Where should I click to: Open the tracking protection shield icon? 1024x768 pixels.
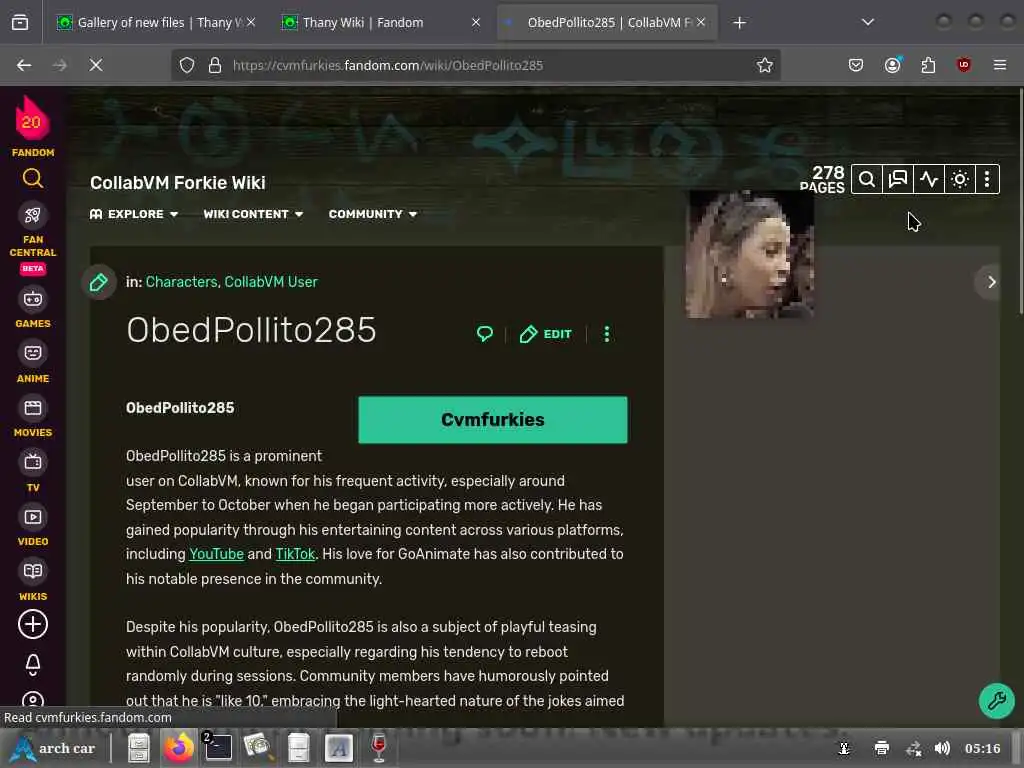click(x=187, y=65)
